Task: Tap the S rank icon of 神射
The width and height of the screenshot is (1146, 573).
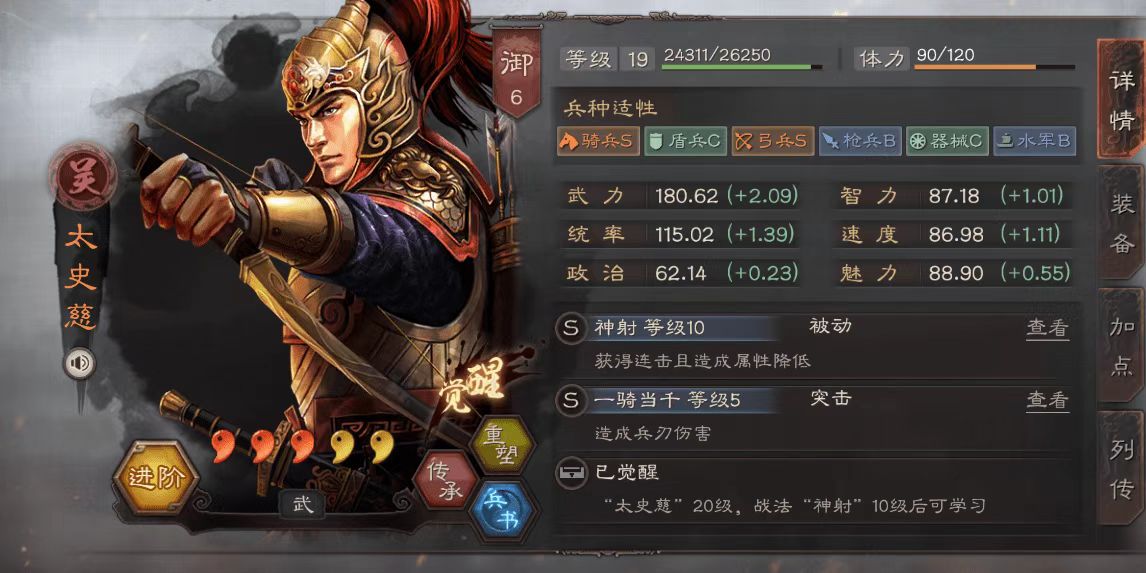Action: pyautogui.click(x=570, y=327)
